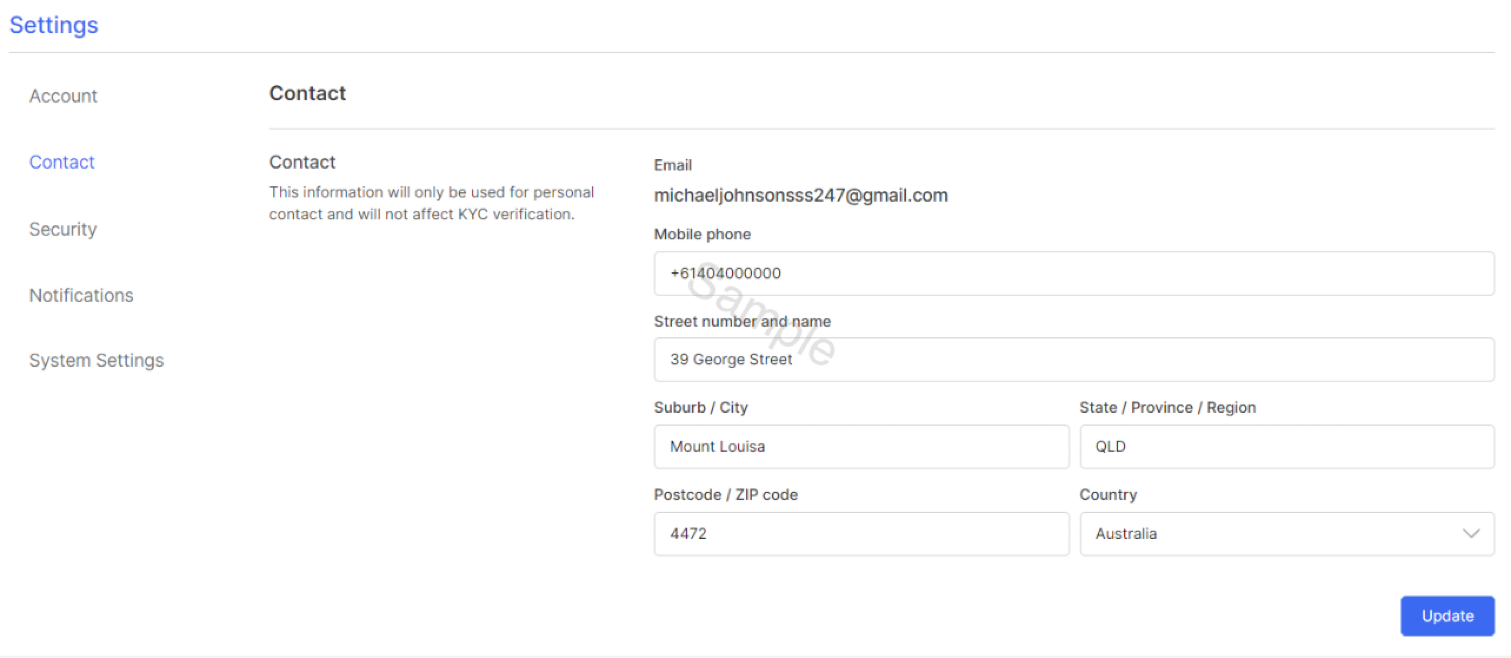This screenshot has height=658, width=1511.
Task: Click the Update button
Action: [1447, 616]
